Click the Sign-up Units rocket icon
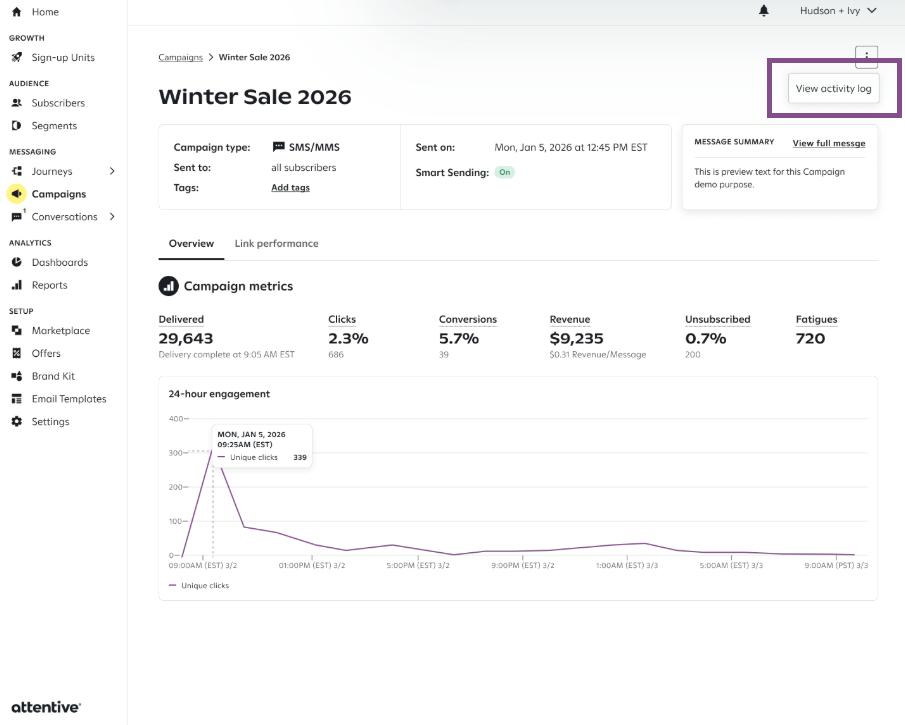This screenshot has width=905, height=725. (x=16, y=58)
